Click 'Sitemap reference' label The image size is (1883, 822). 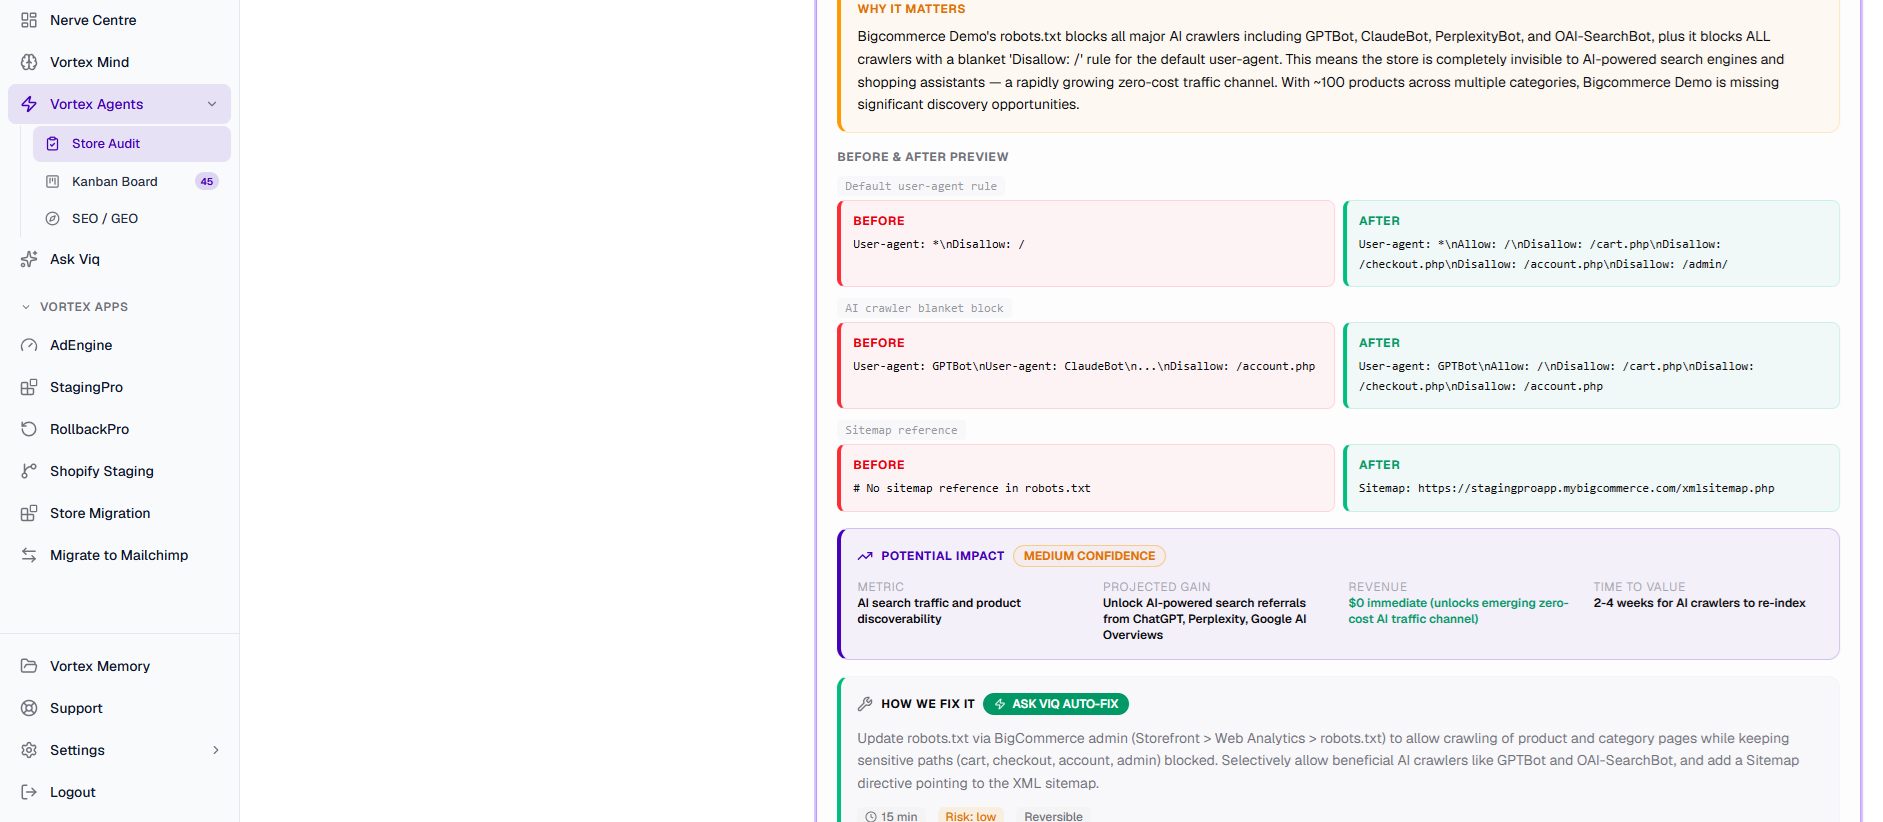point(901,430)
